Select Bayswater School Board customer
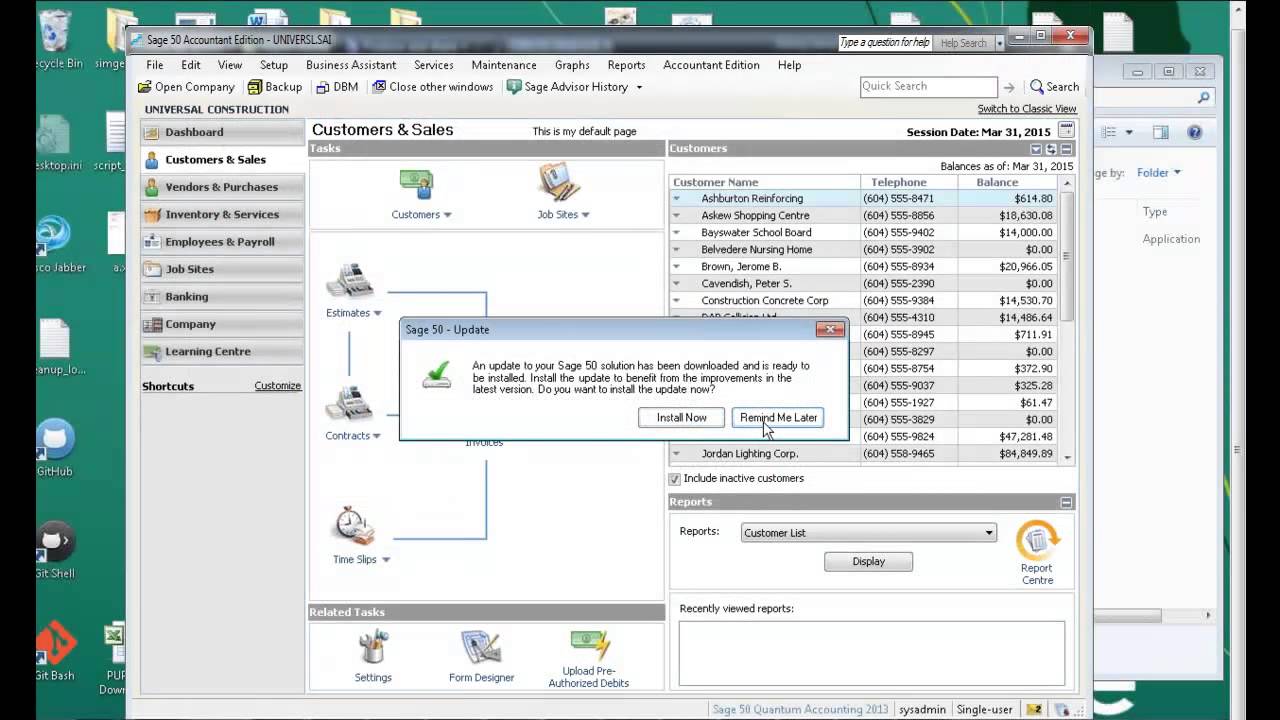1280x720 pixels. 756,233
